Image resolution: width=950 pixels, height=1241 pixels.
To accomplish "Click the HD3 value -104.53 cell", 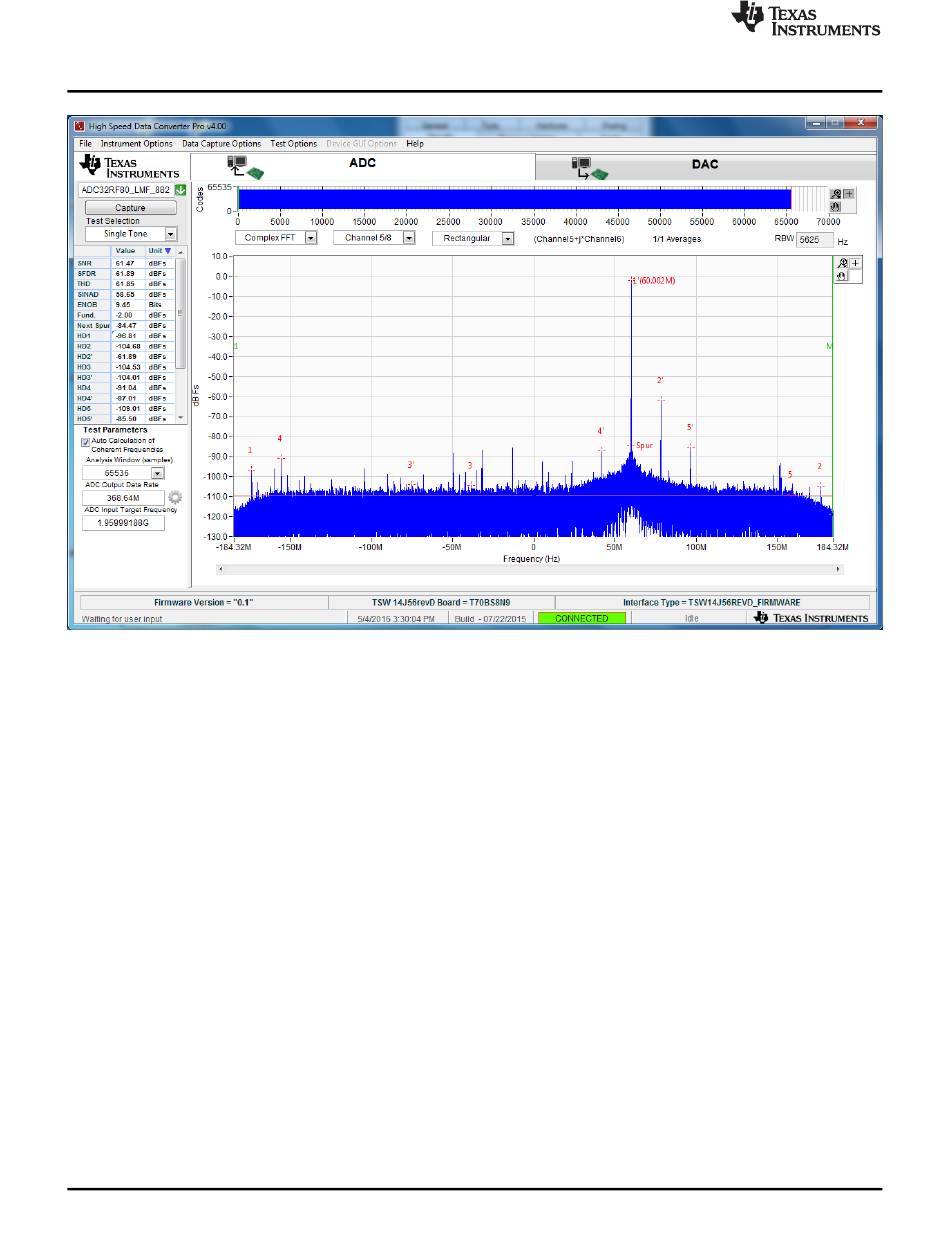I will pyautogui.click(x=128, y=367).
